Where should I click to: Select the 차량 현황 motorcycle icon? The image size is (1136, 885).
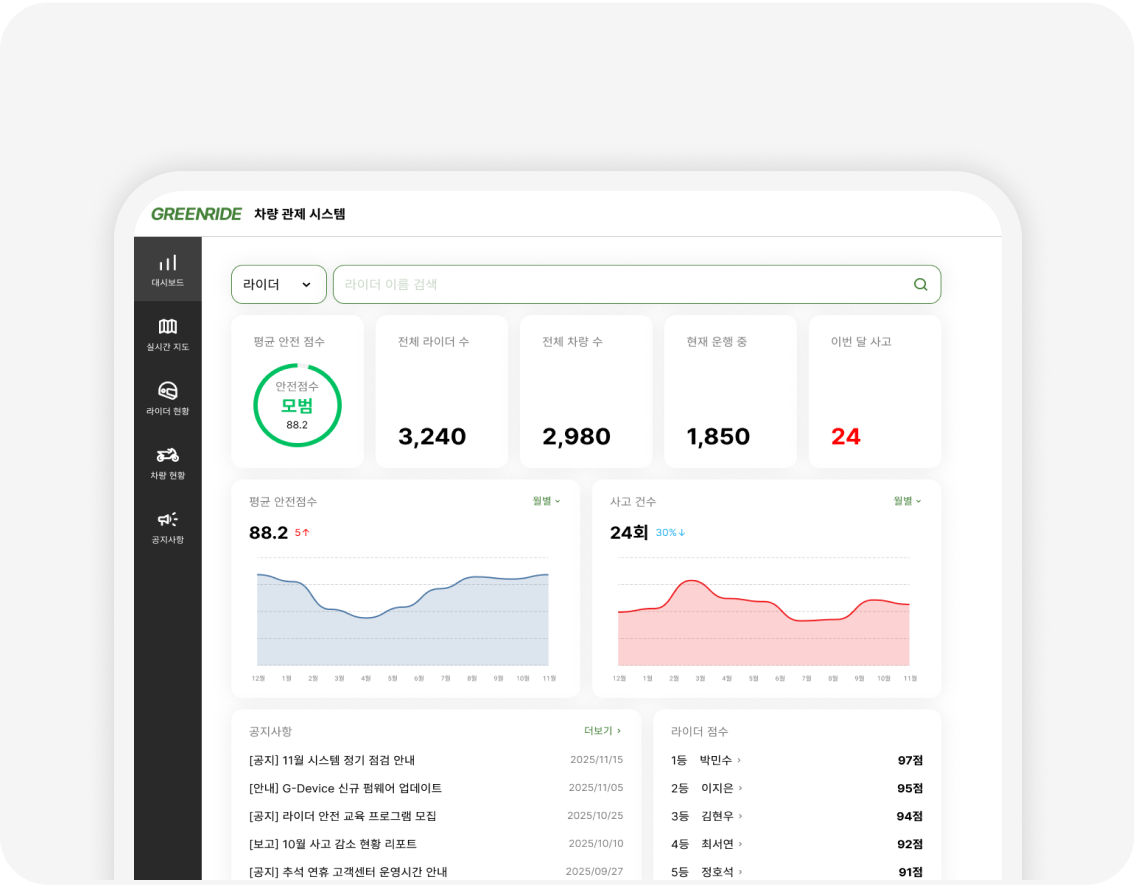pos(168,456)
